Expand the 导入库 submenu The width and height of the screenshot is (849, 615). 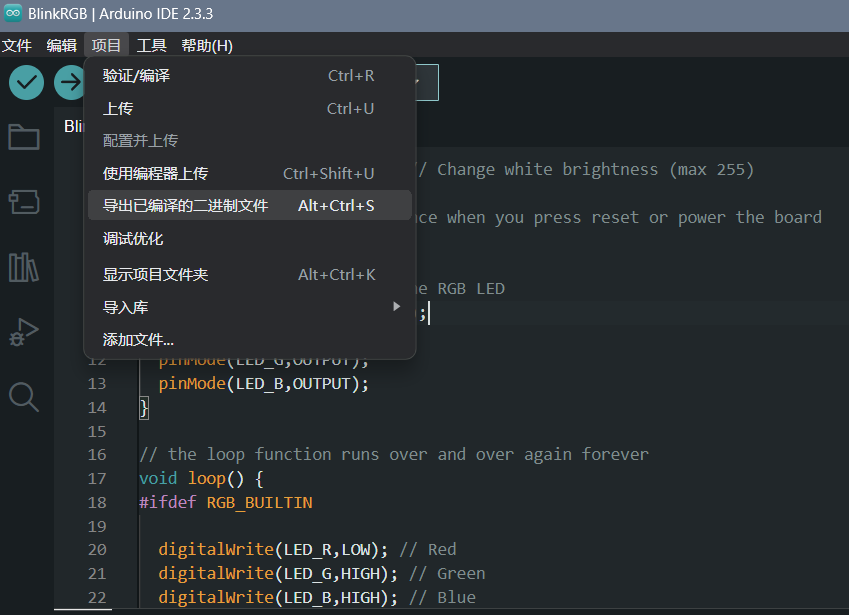(x=250, y=307)
